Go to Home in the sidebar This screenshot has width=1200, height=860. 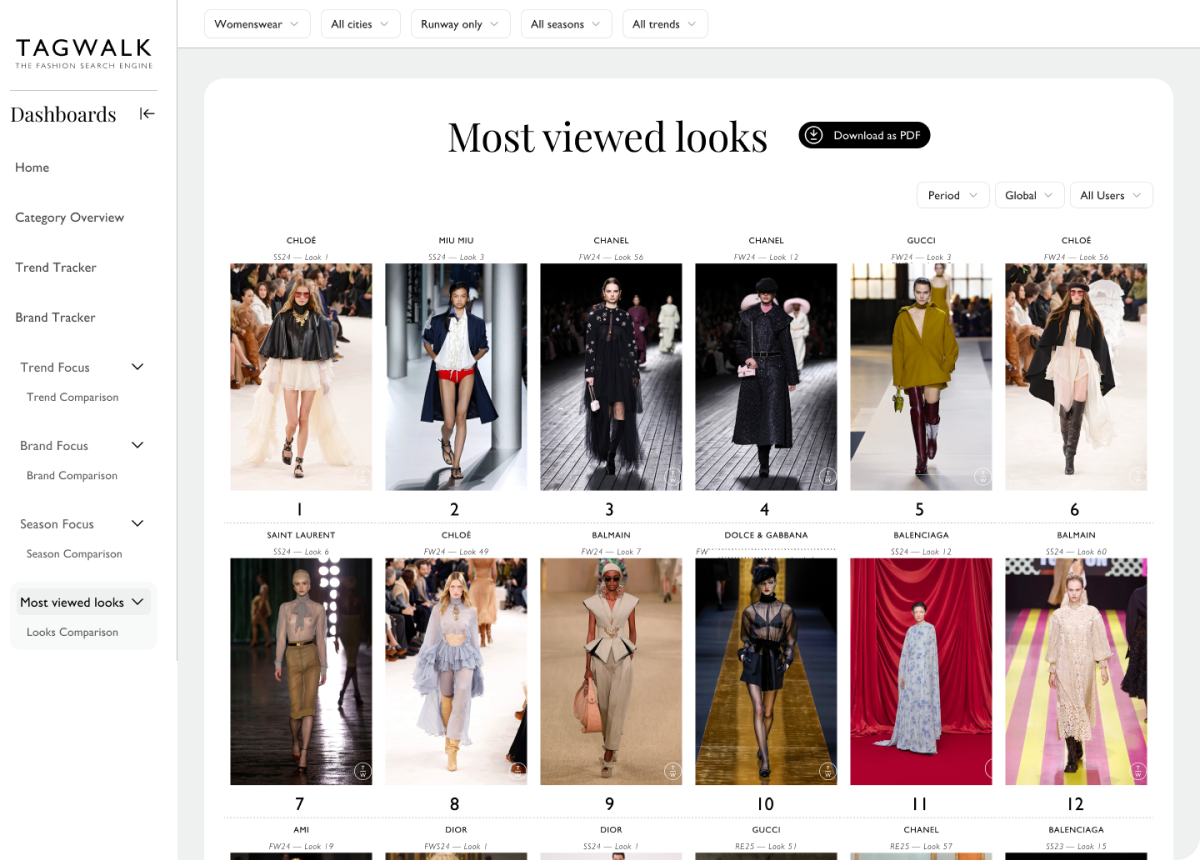point(32,167)
